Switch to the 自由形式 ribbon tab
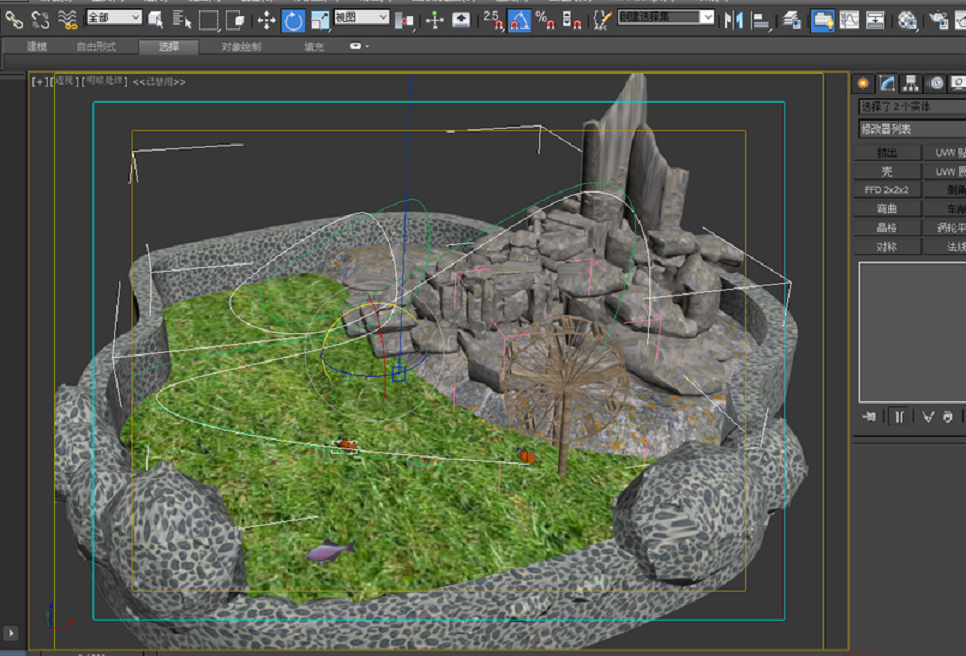Image resolution: width=966 pixels, height=656 pixels. [x=96, y=47]
